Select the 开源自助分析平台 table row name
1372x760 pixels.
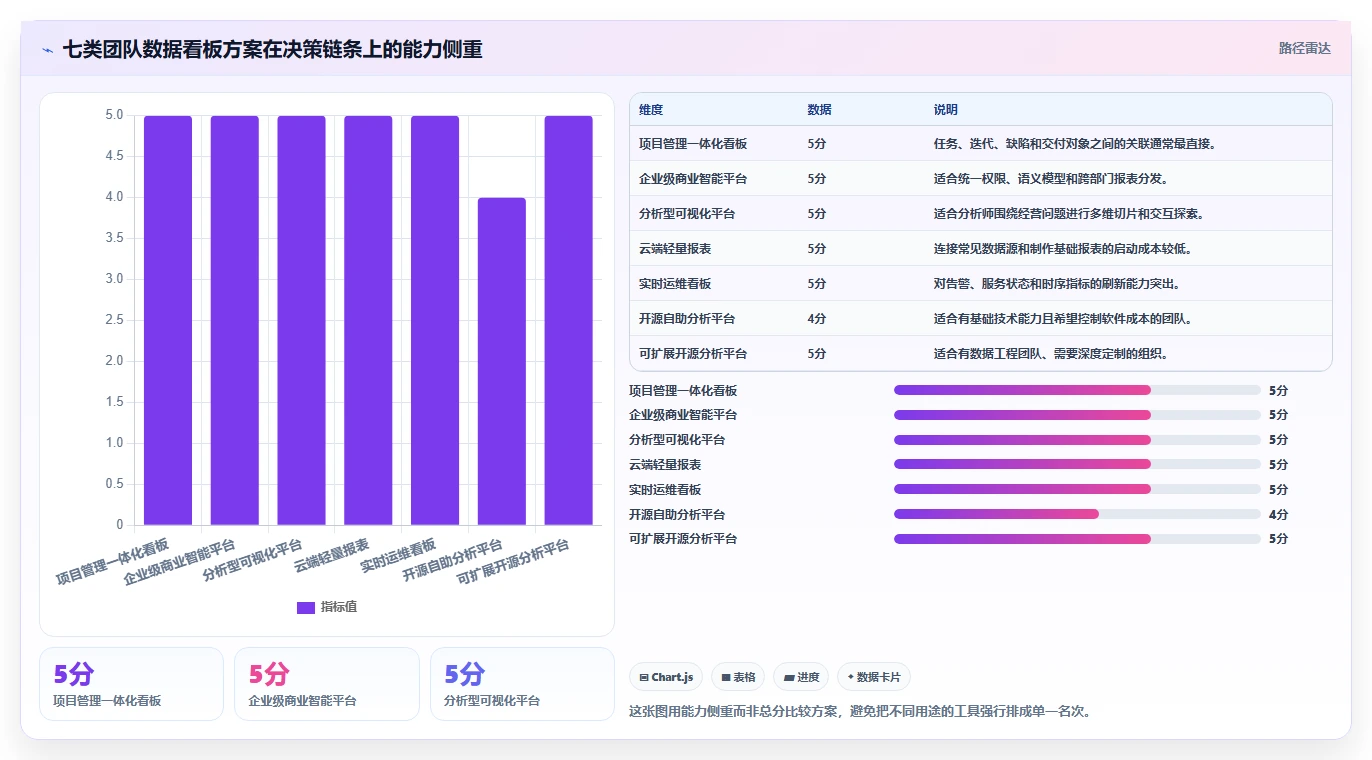[687, 319]
